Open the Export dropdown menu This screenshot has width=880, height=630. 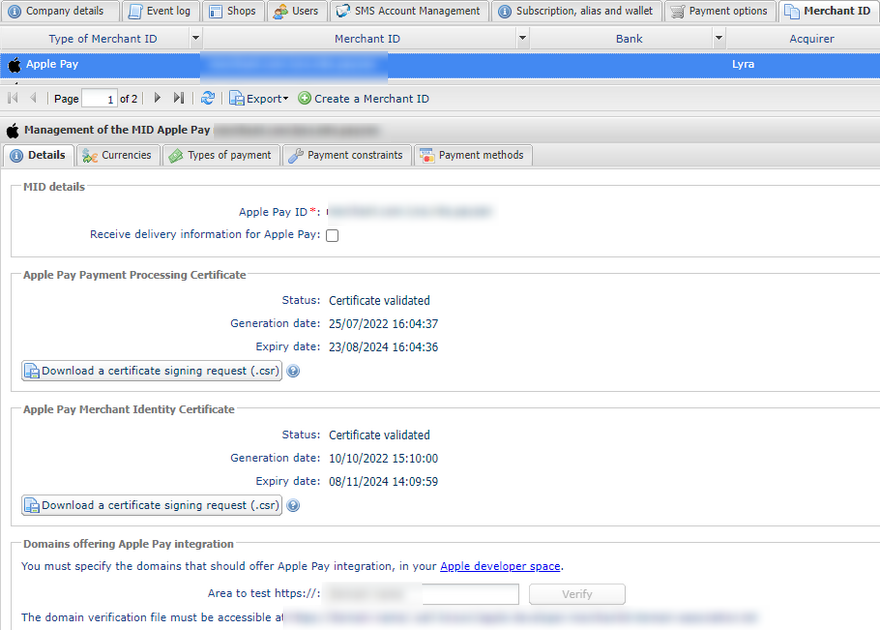259,99
